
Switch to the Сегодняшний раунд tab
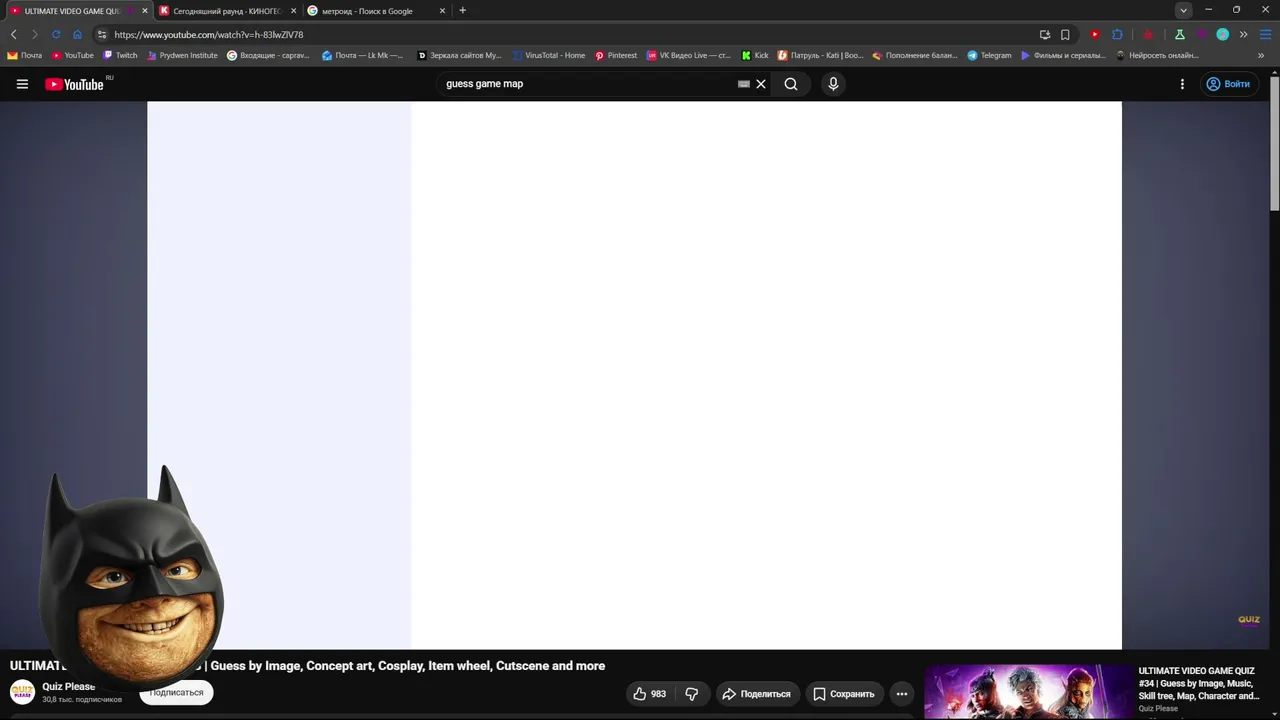[227, 11]
